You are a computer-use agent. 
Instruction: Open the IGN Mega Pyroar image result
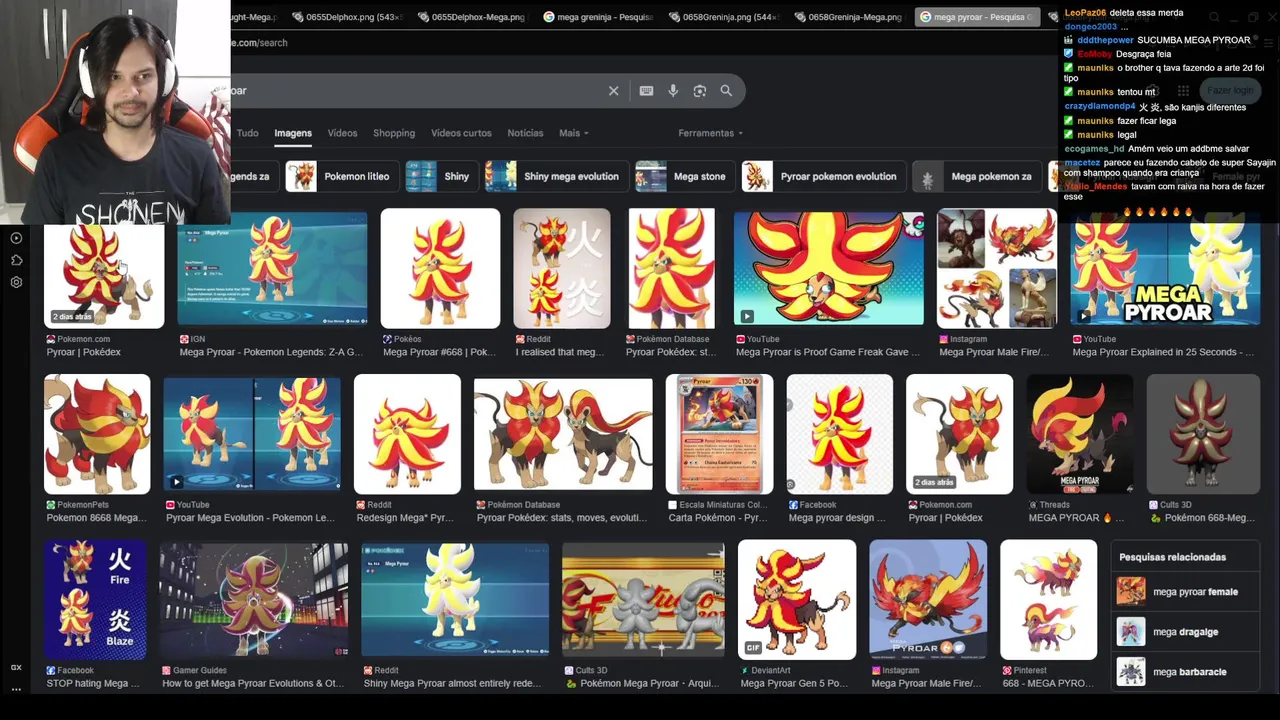pos(272,268)
